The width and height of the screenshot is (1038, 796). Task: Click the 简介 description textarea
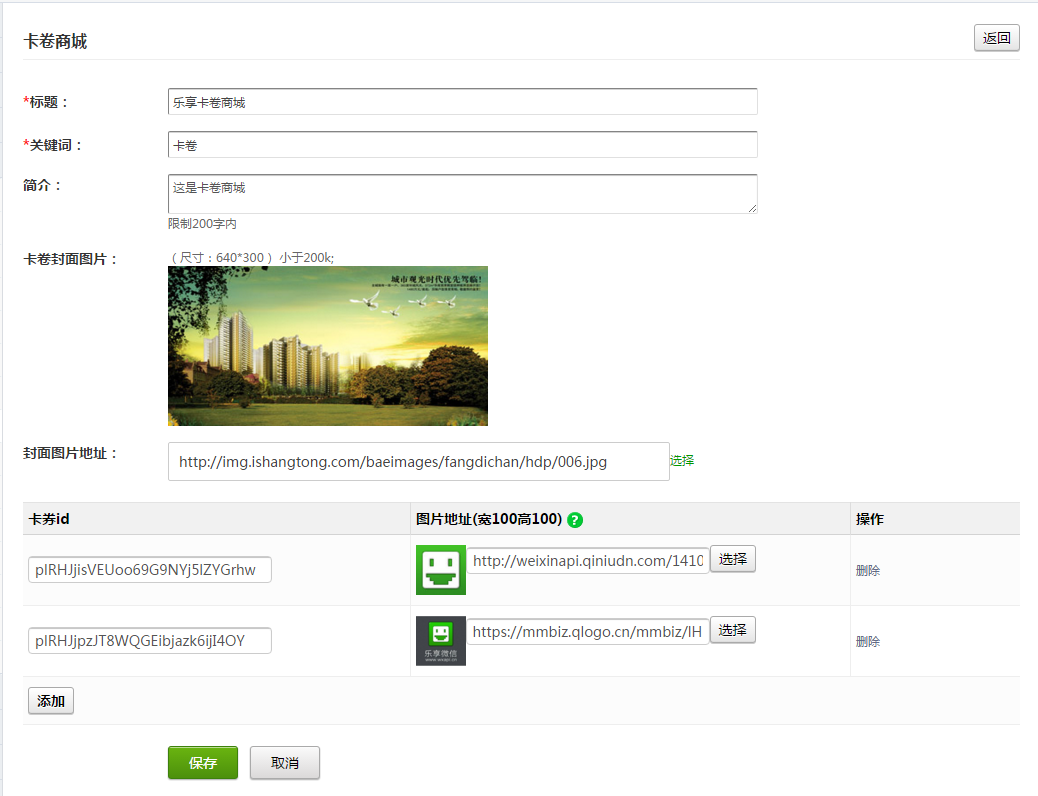click(462, 193)
